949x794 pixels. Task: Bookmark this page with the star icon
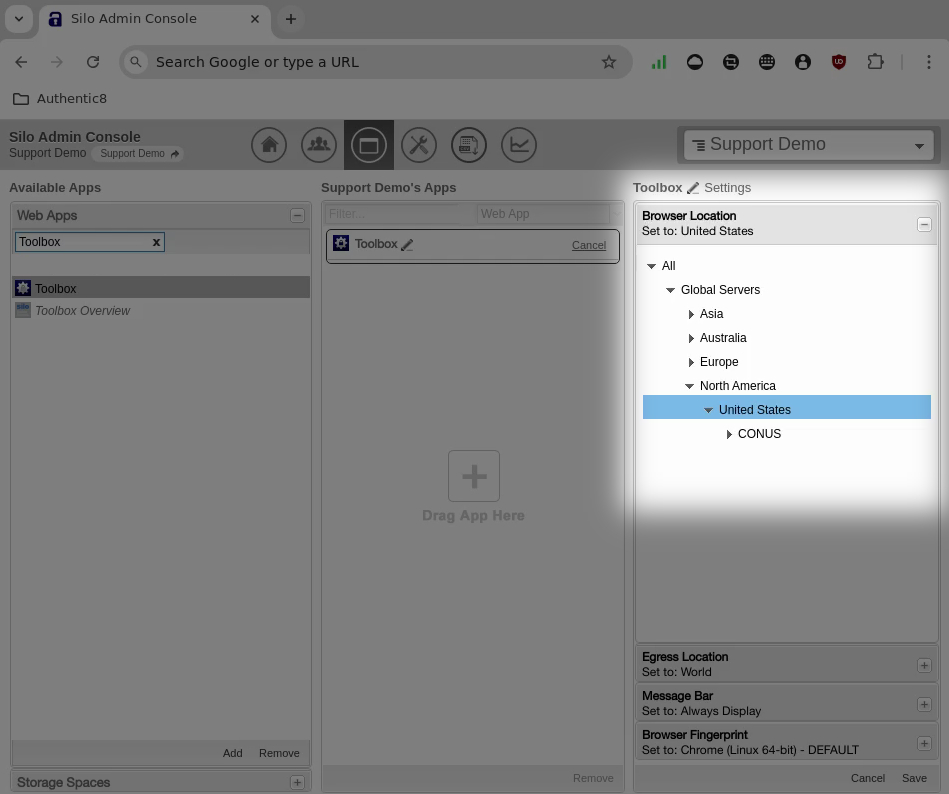[x=609, y=62]
